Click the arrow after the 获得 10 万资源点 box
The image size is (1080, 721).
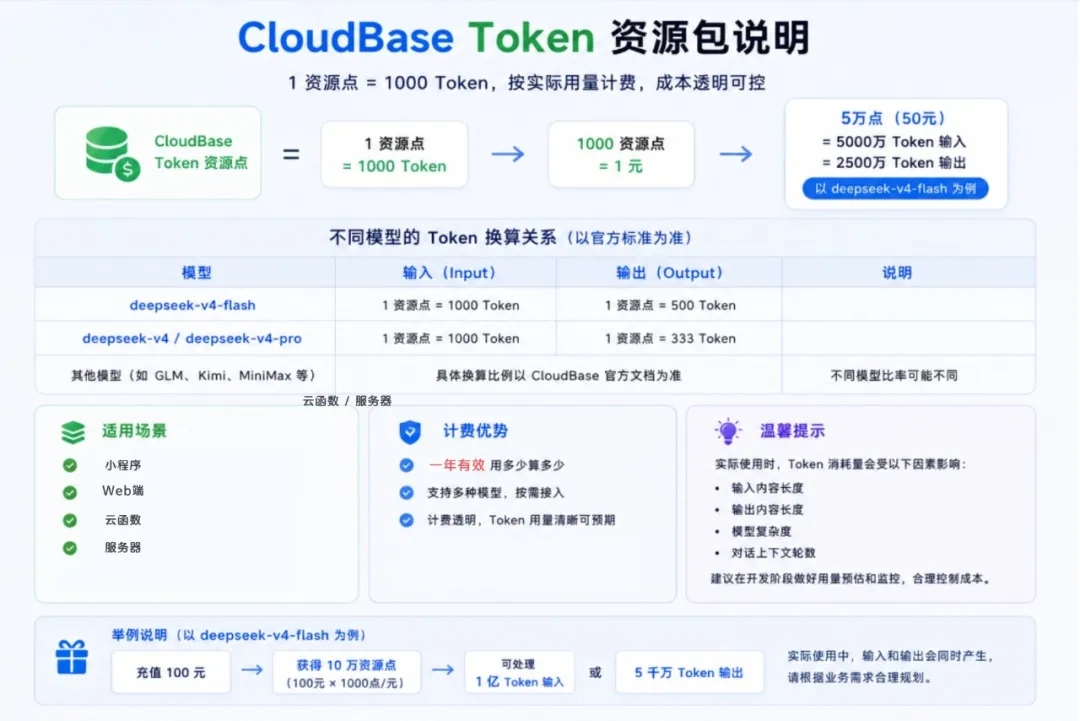[443, 669]
